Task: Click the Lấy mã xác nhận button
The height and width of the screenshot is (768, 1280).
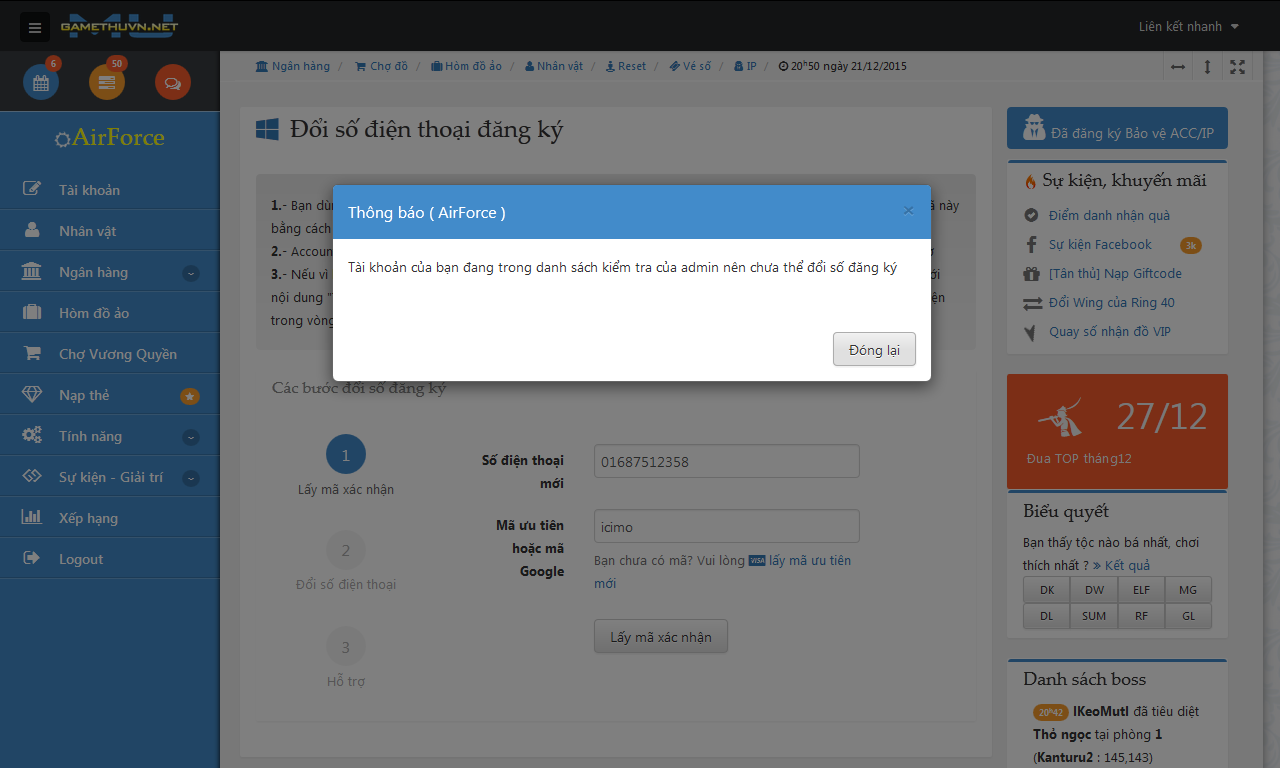Action: [x=661, y=637]
